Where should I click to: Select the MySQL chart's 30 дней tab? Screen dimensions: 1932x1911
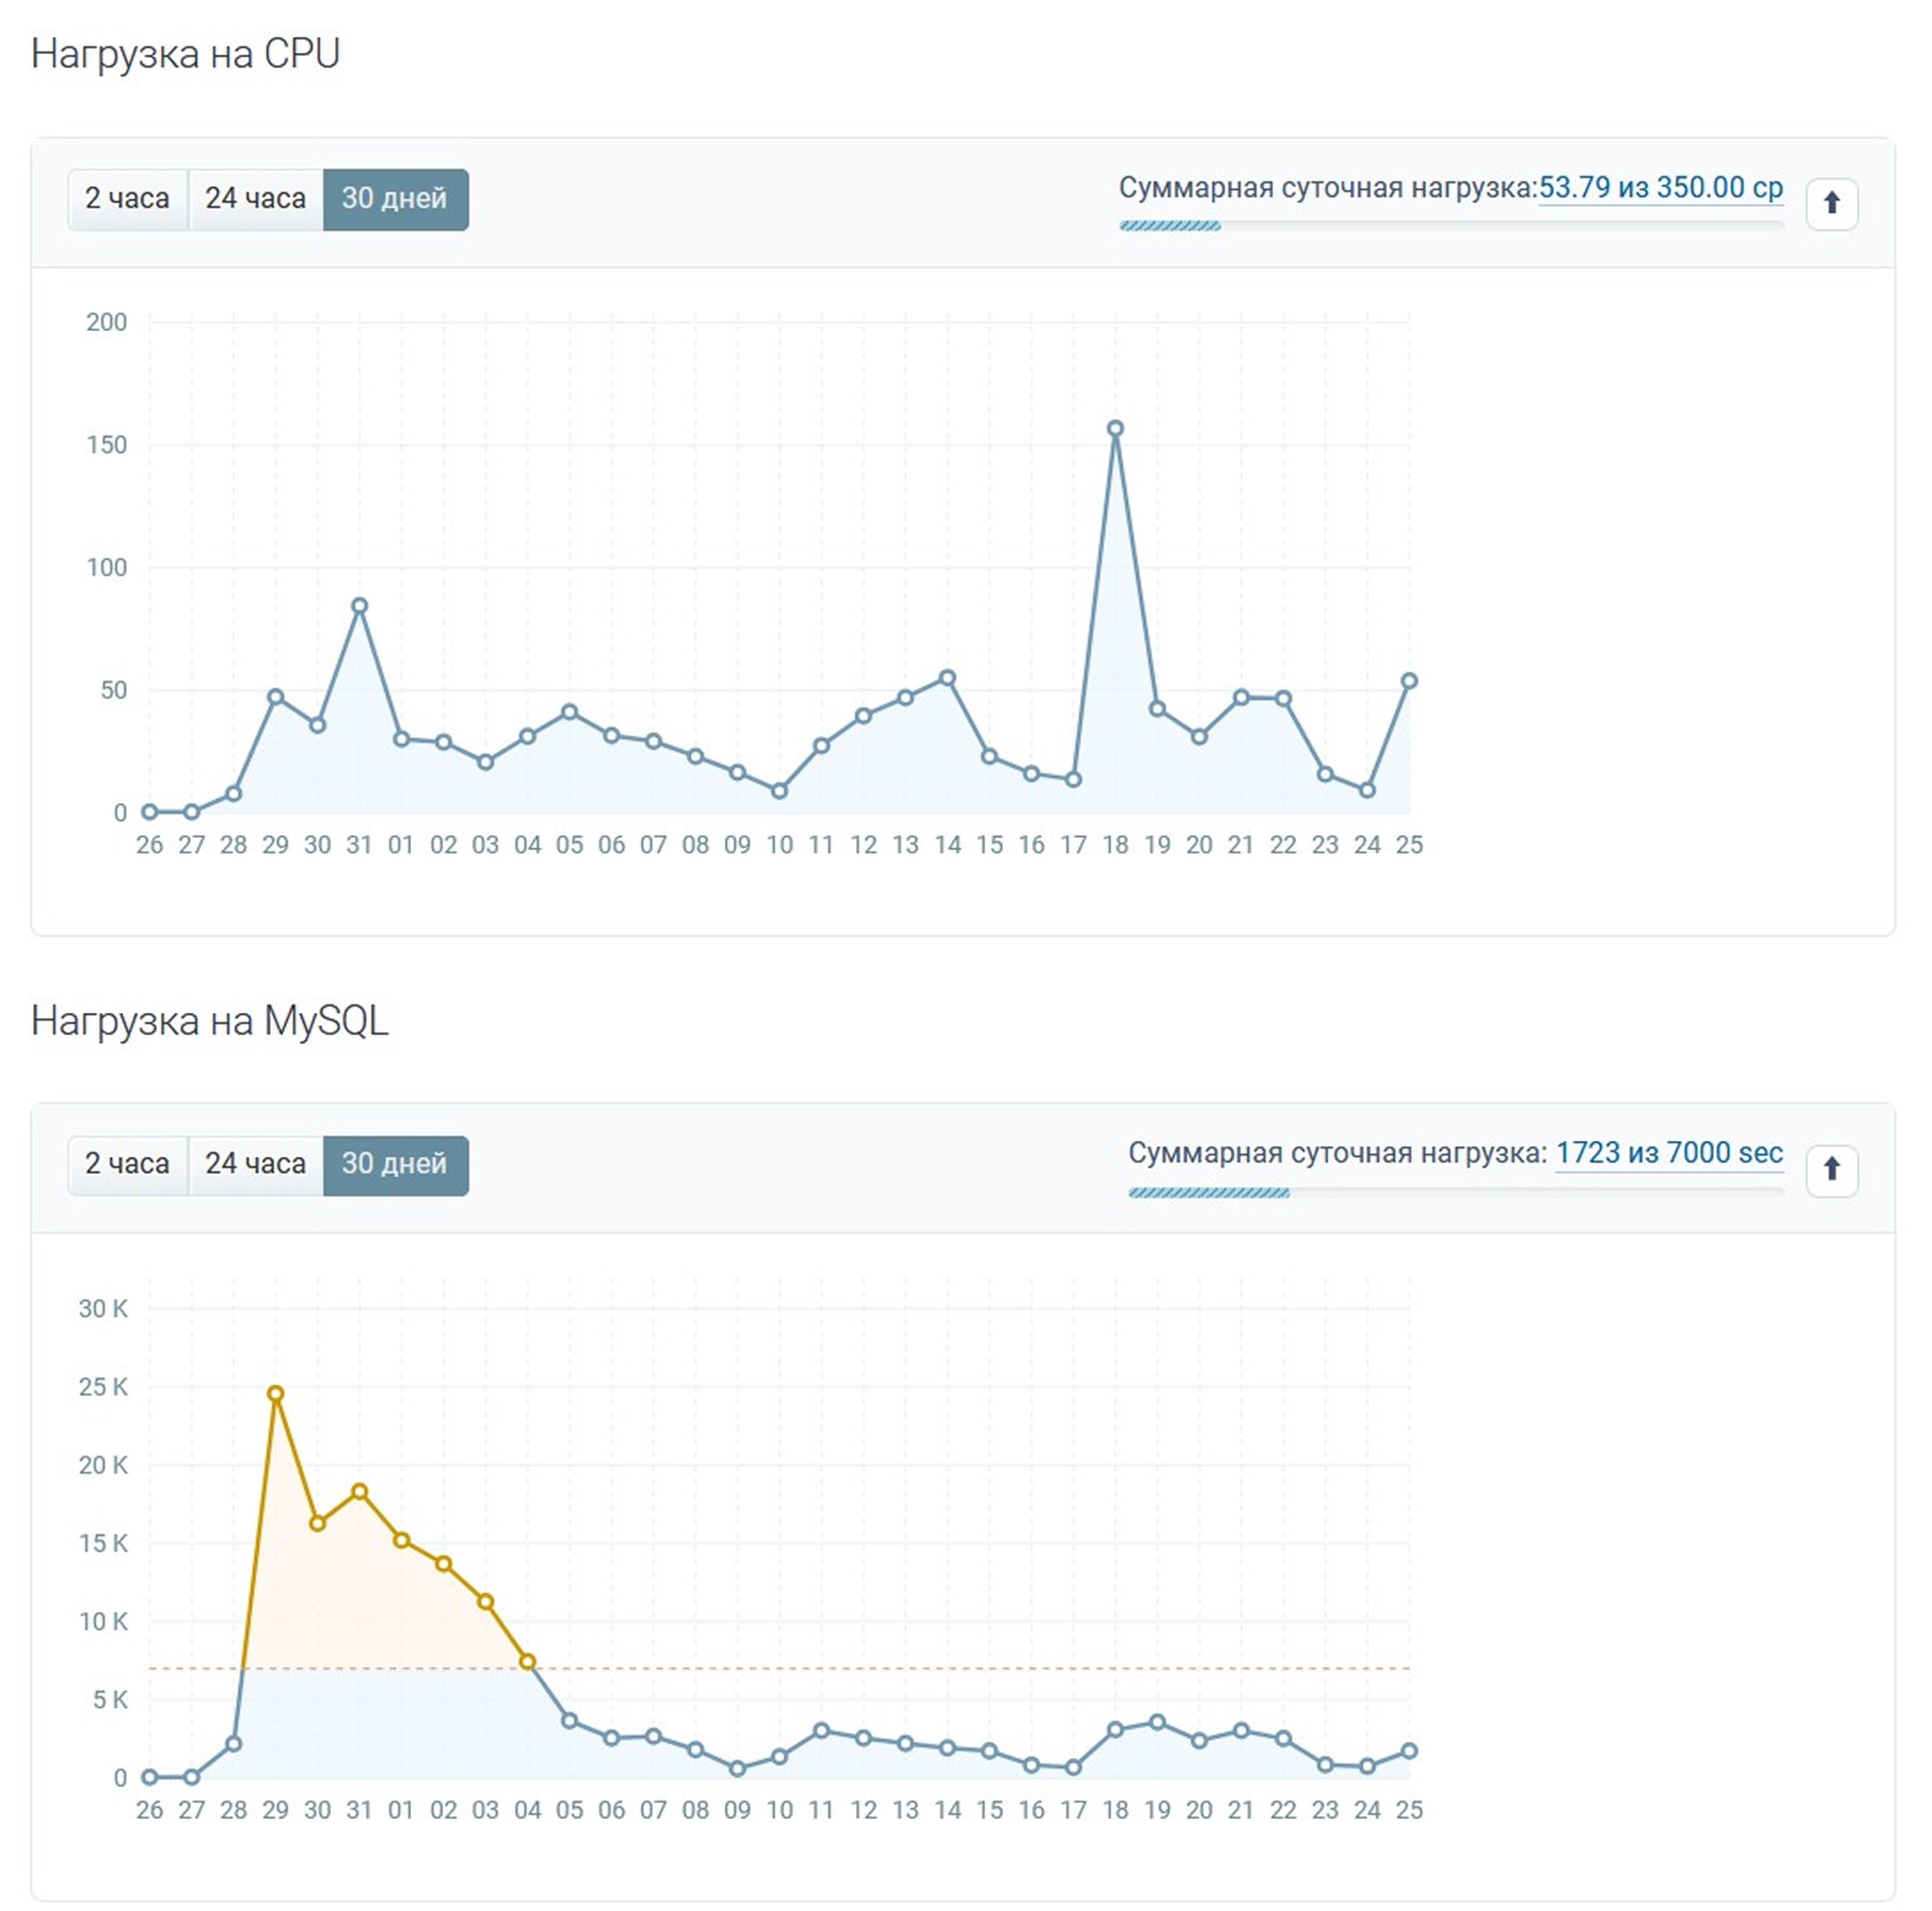(395, 1164)
